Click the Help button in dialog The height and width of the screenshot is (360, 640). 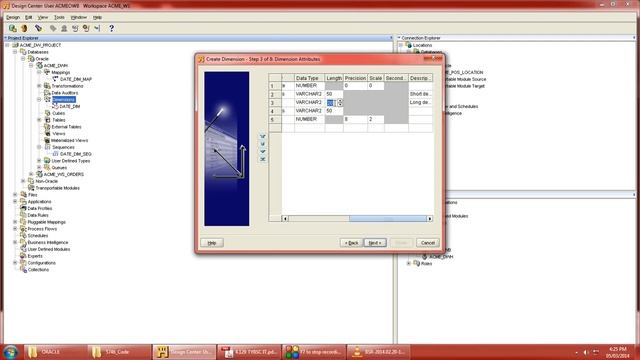[x=212, y=243]
